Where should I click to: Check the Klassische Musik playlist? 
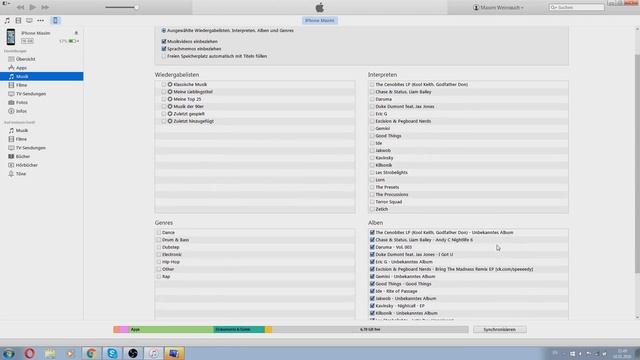click(x=164, y=84)
